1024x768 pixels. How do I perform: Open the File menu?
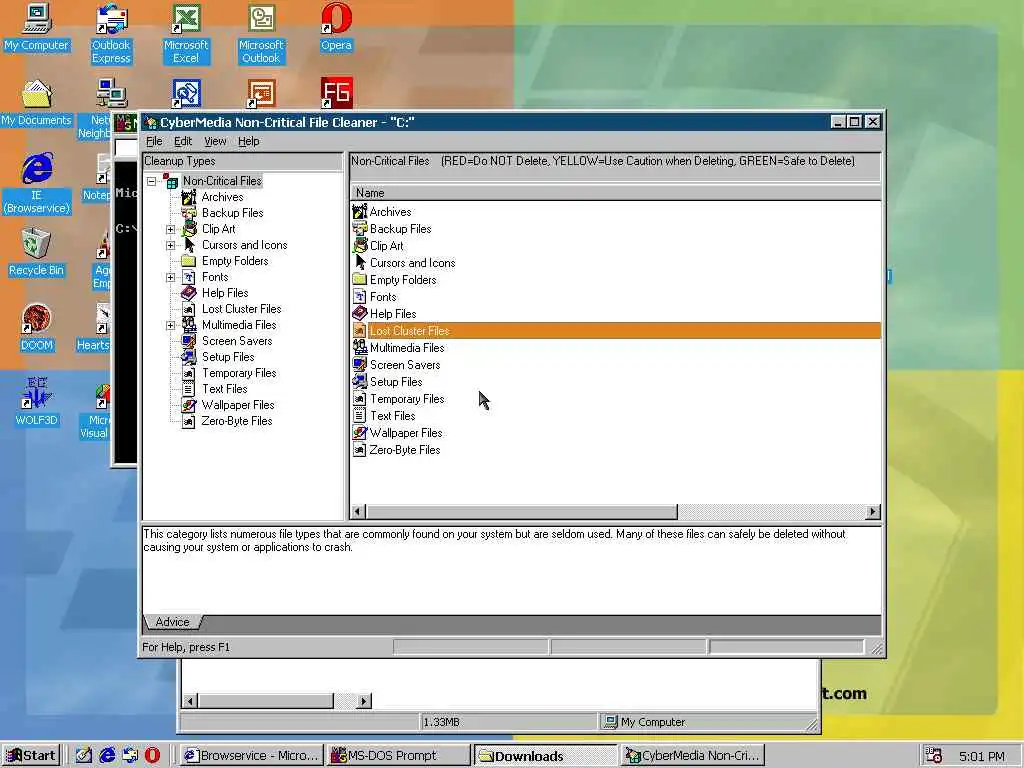pos(154,141)
